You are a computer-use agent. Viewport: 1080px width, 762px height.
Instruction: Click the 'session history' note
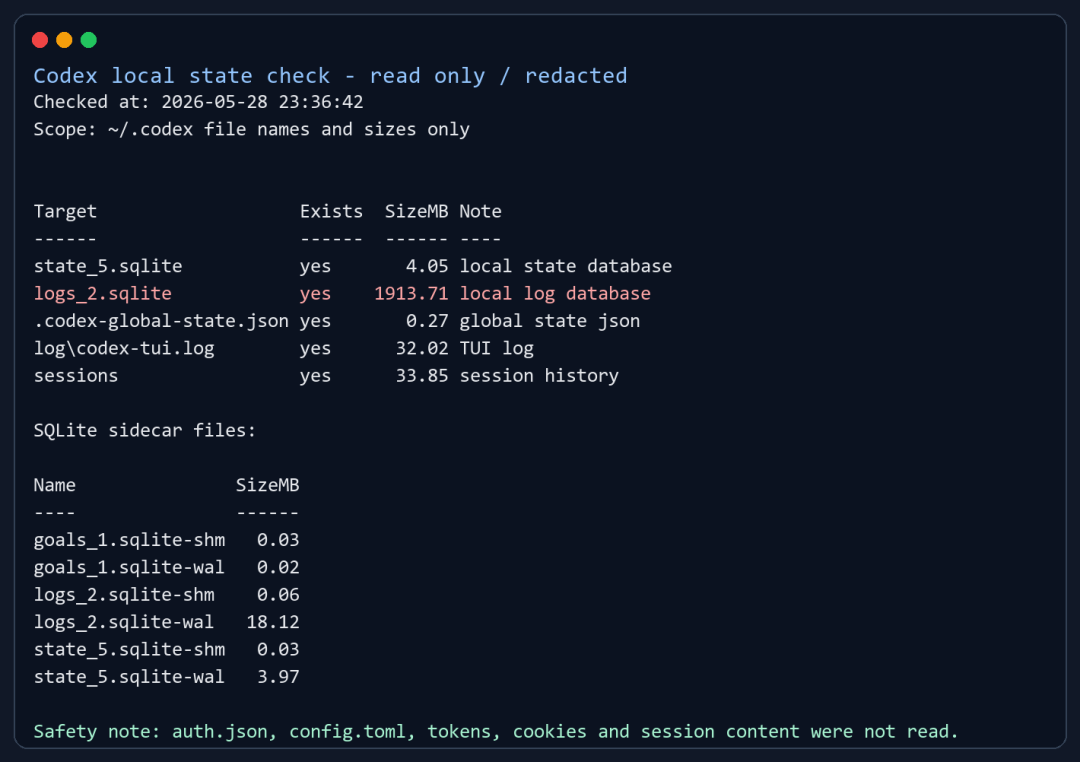point(539,376)
